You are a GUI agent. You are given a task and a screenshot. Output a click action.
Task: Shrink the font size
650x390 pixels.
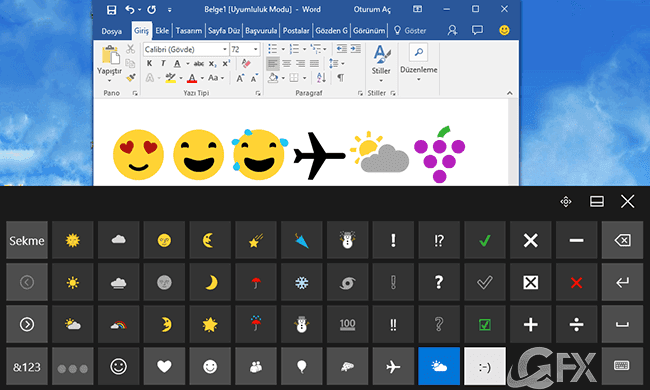pyautogui.click(x=254, y=78)
